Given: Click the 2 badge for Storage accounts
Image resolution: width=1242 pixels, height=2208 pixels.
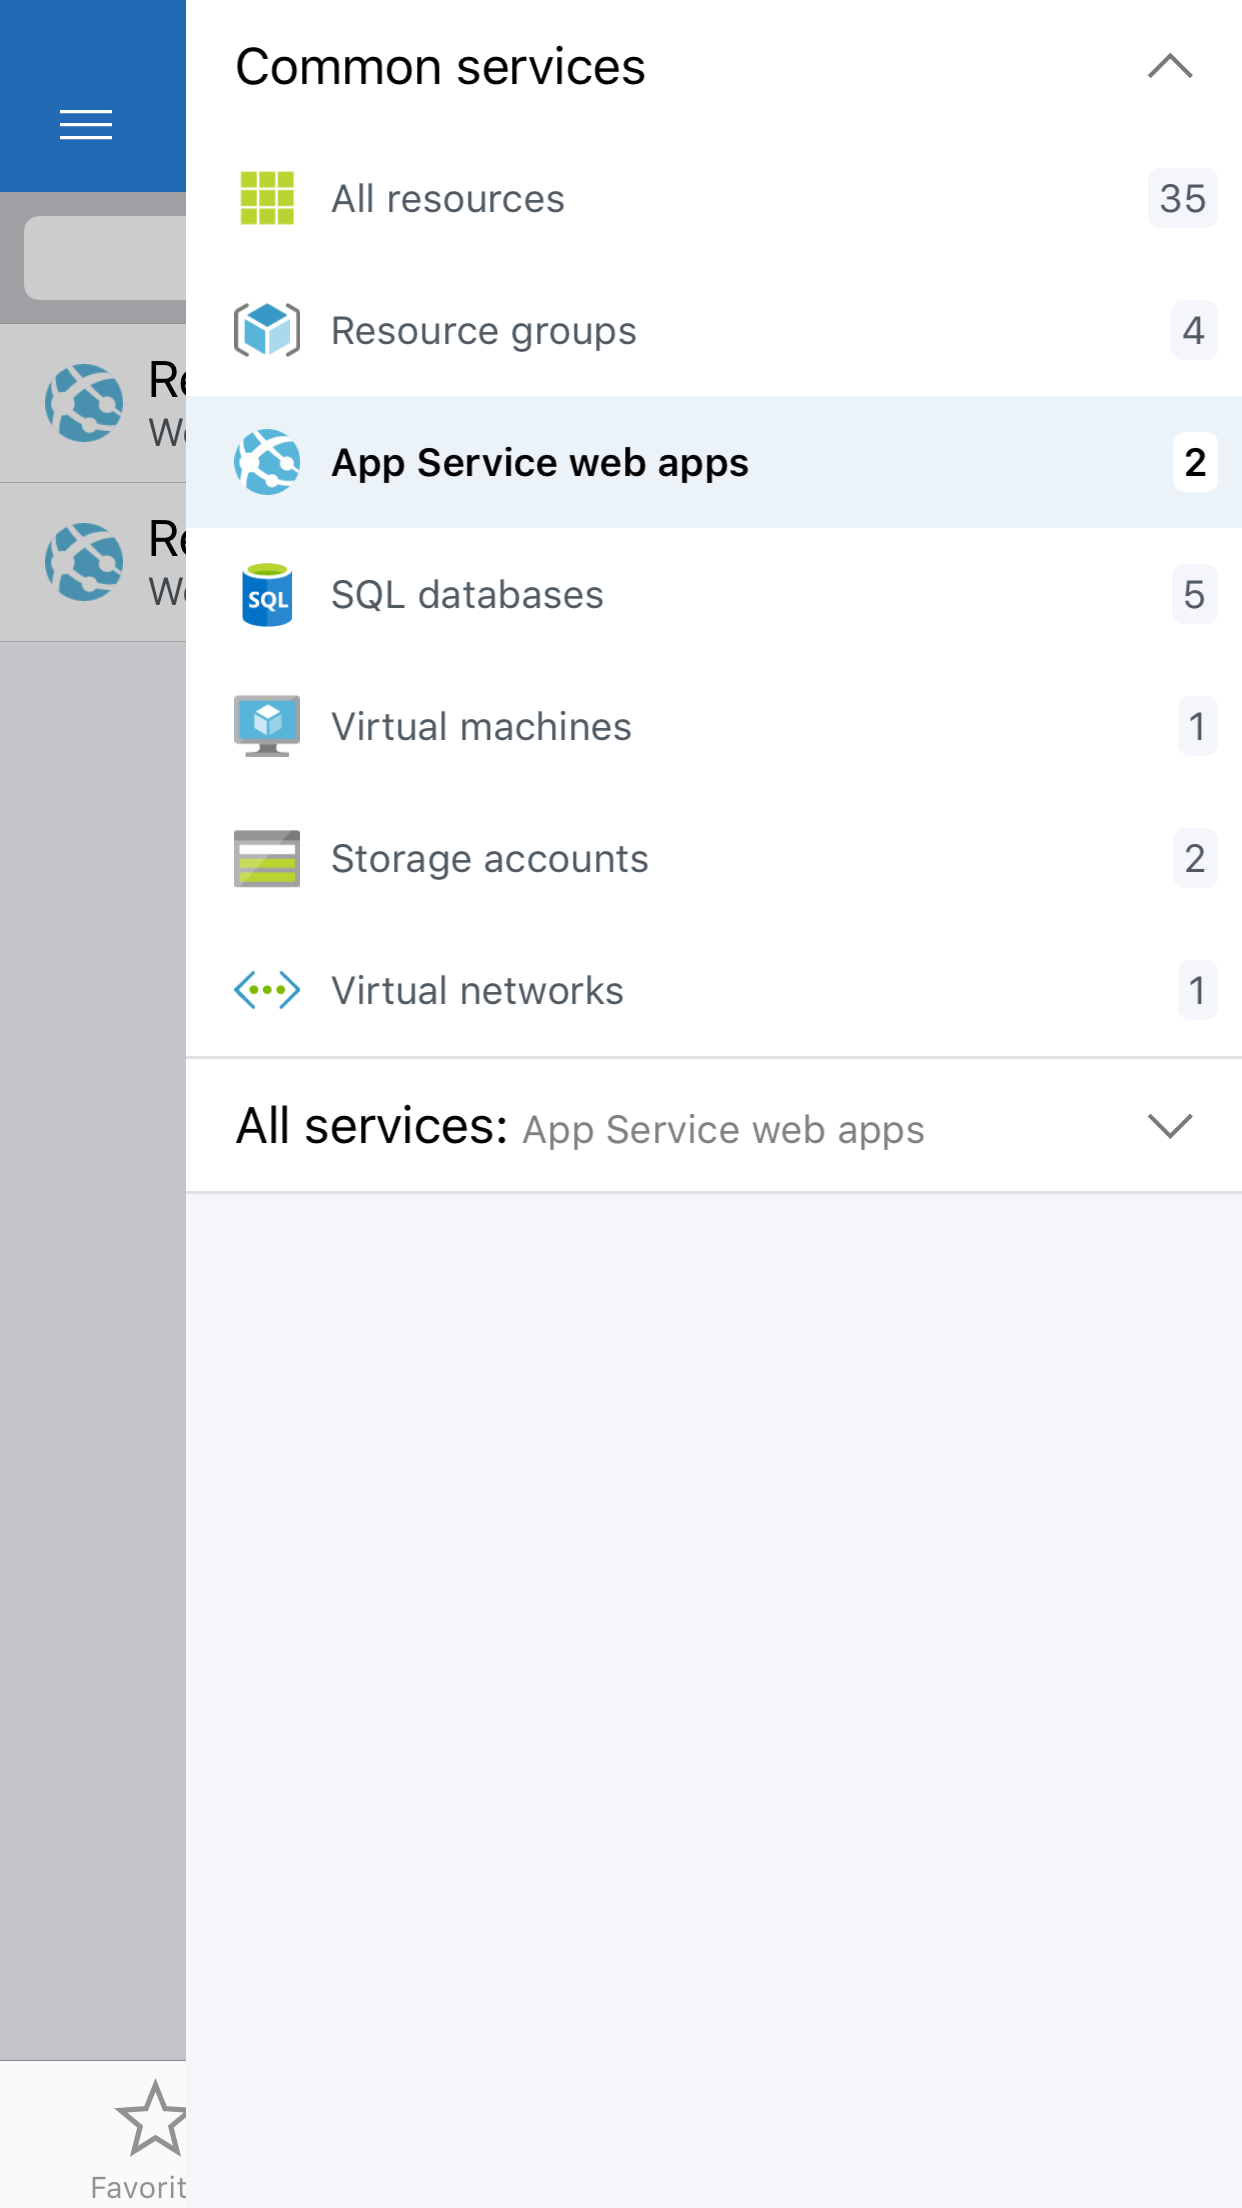Looking at the screenshot, I should click(x=1195, y=858).
